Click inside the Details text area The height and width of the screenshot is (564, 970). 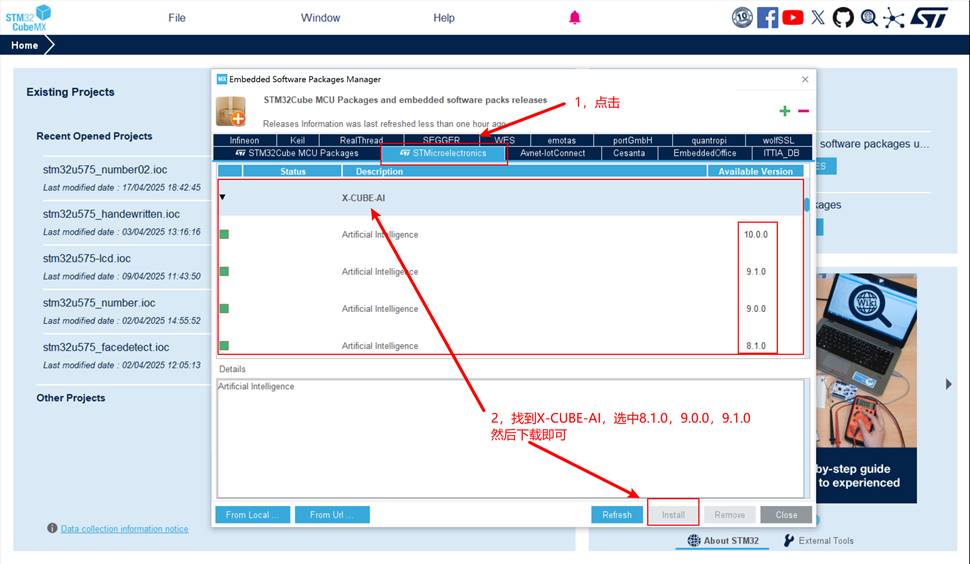click(511, 438)
